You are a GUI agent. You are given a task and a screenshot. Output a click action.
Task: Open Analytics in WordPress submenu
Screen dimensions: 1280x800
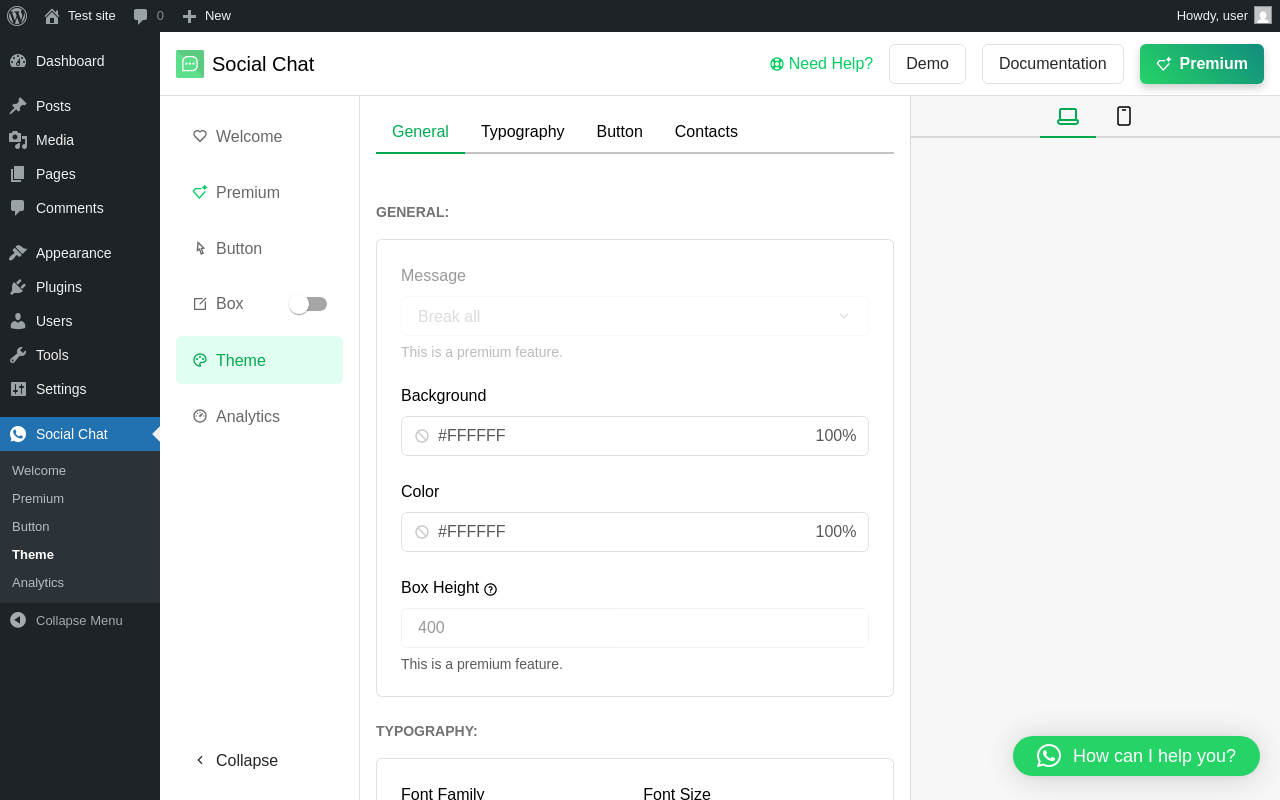38,582
